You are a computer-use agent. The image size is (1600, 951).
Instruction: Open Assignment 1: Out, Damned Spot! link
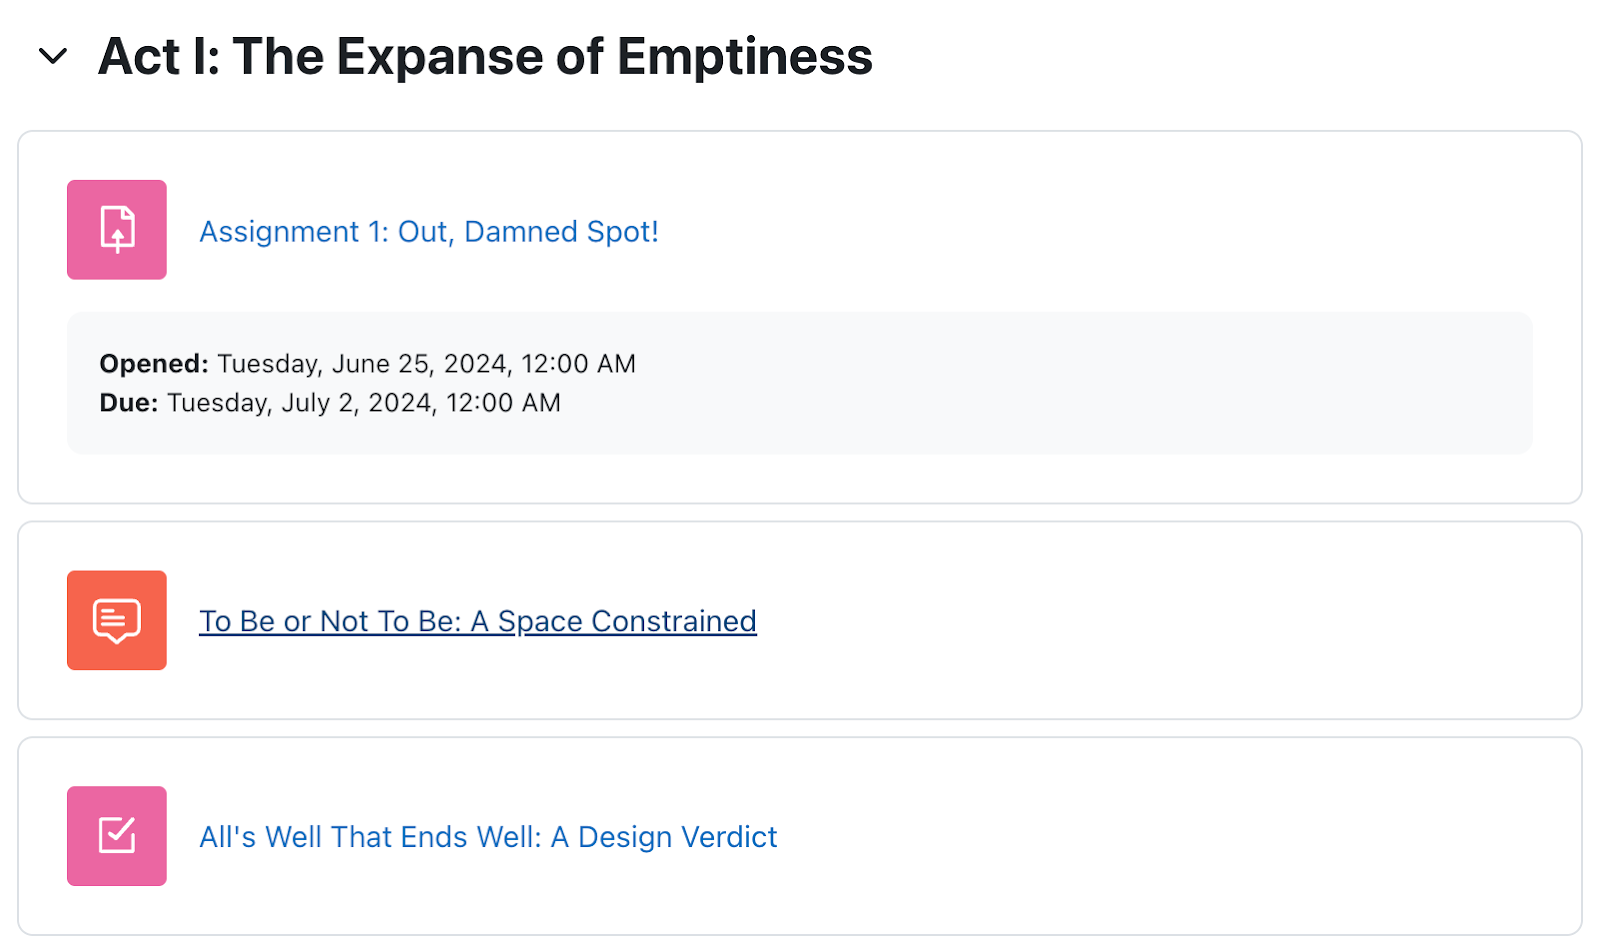point(429,232)
